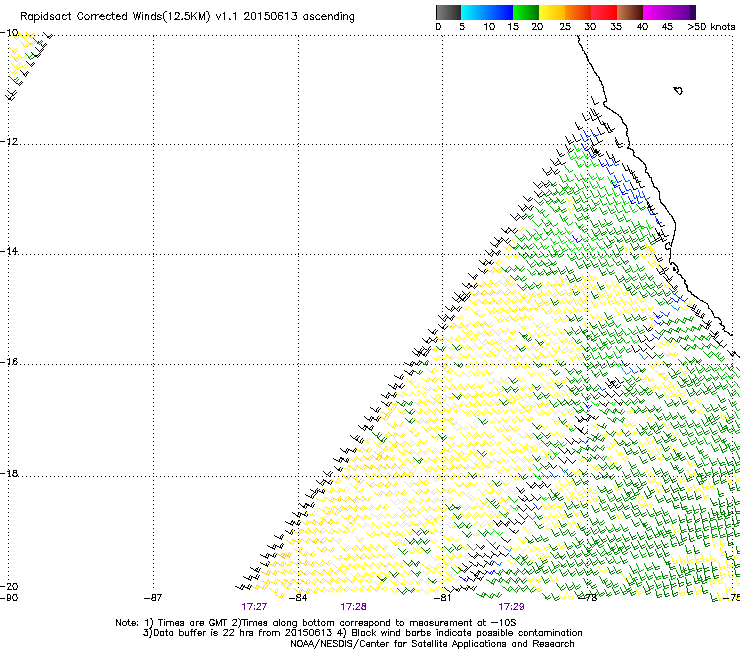Click the gray 0-5 knots legend swatch
Screen dimensions: 740x650
pyautogui.click(x=448, y=12)
